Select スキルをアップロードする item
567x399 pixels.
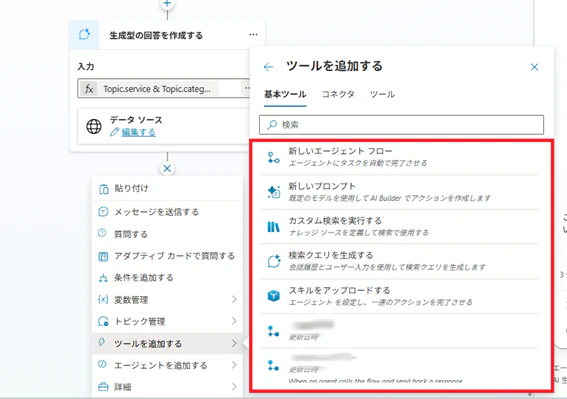(398, 296)
